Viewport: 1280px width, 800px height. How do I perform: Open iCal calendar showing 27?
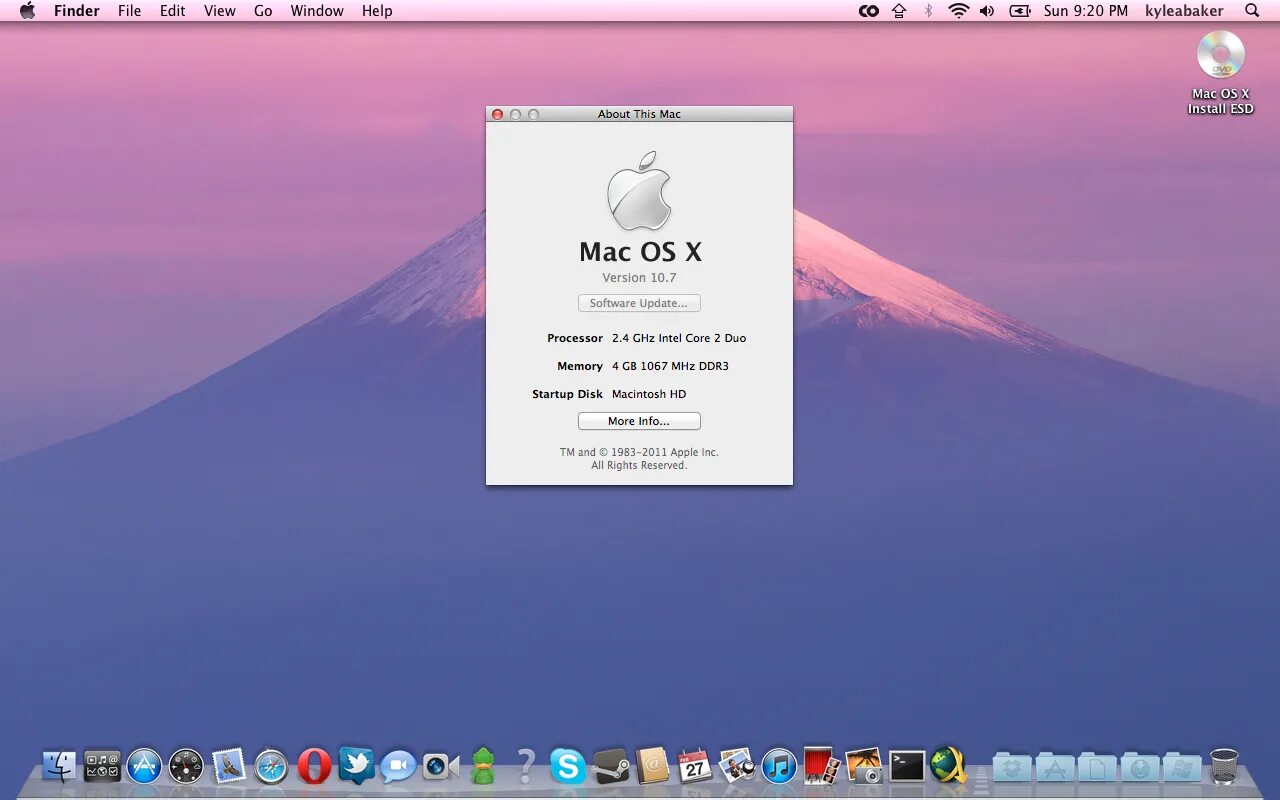695,766
